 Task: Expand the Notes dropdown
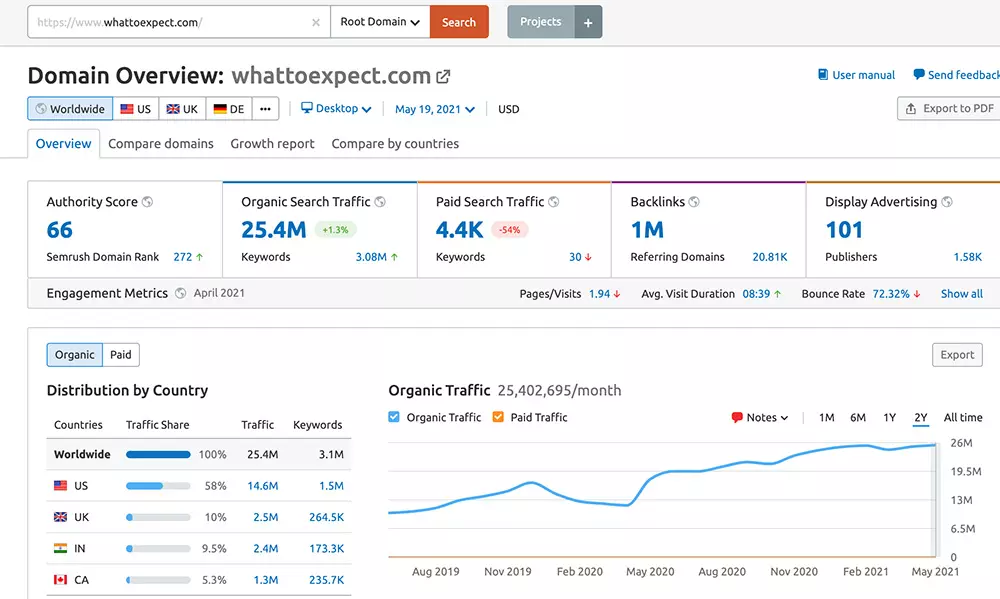760,418
